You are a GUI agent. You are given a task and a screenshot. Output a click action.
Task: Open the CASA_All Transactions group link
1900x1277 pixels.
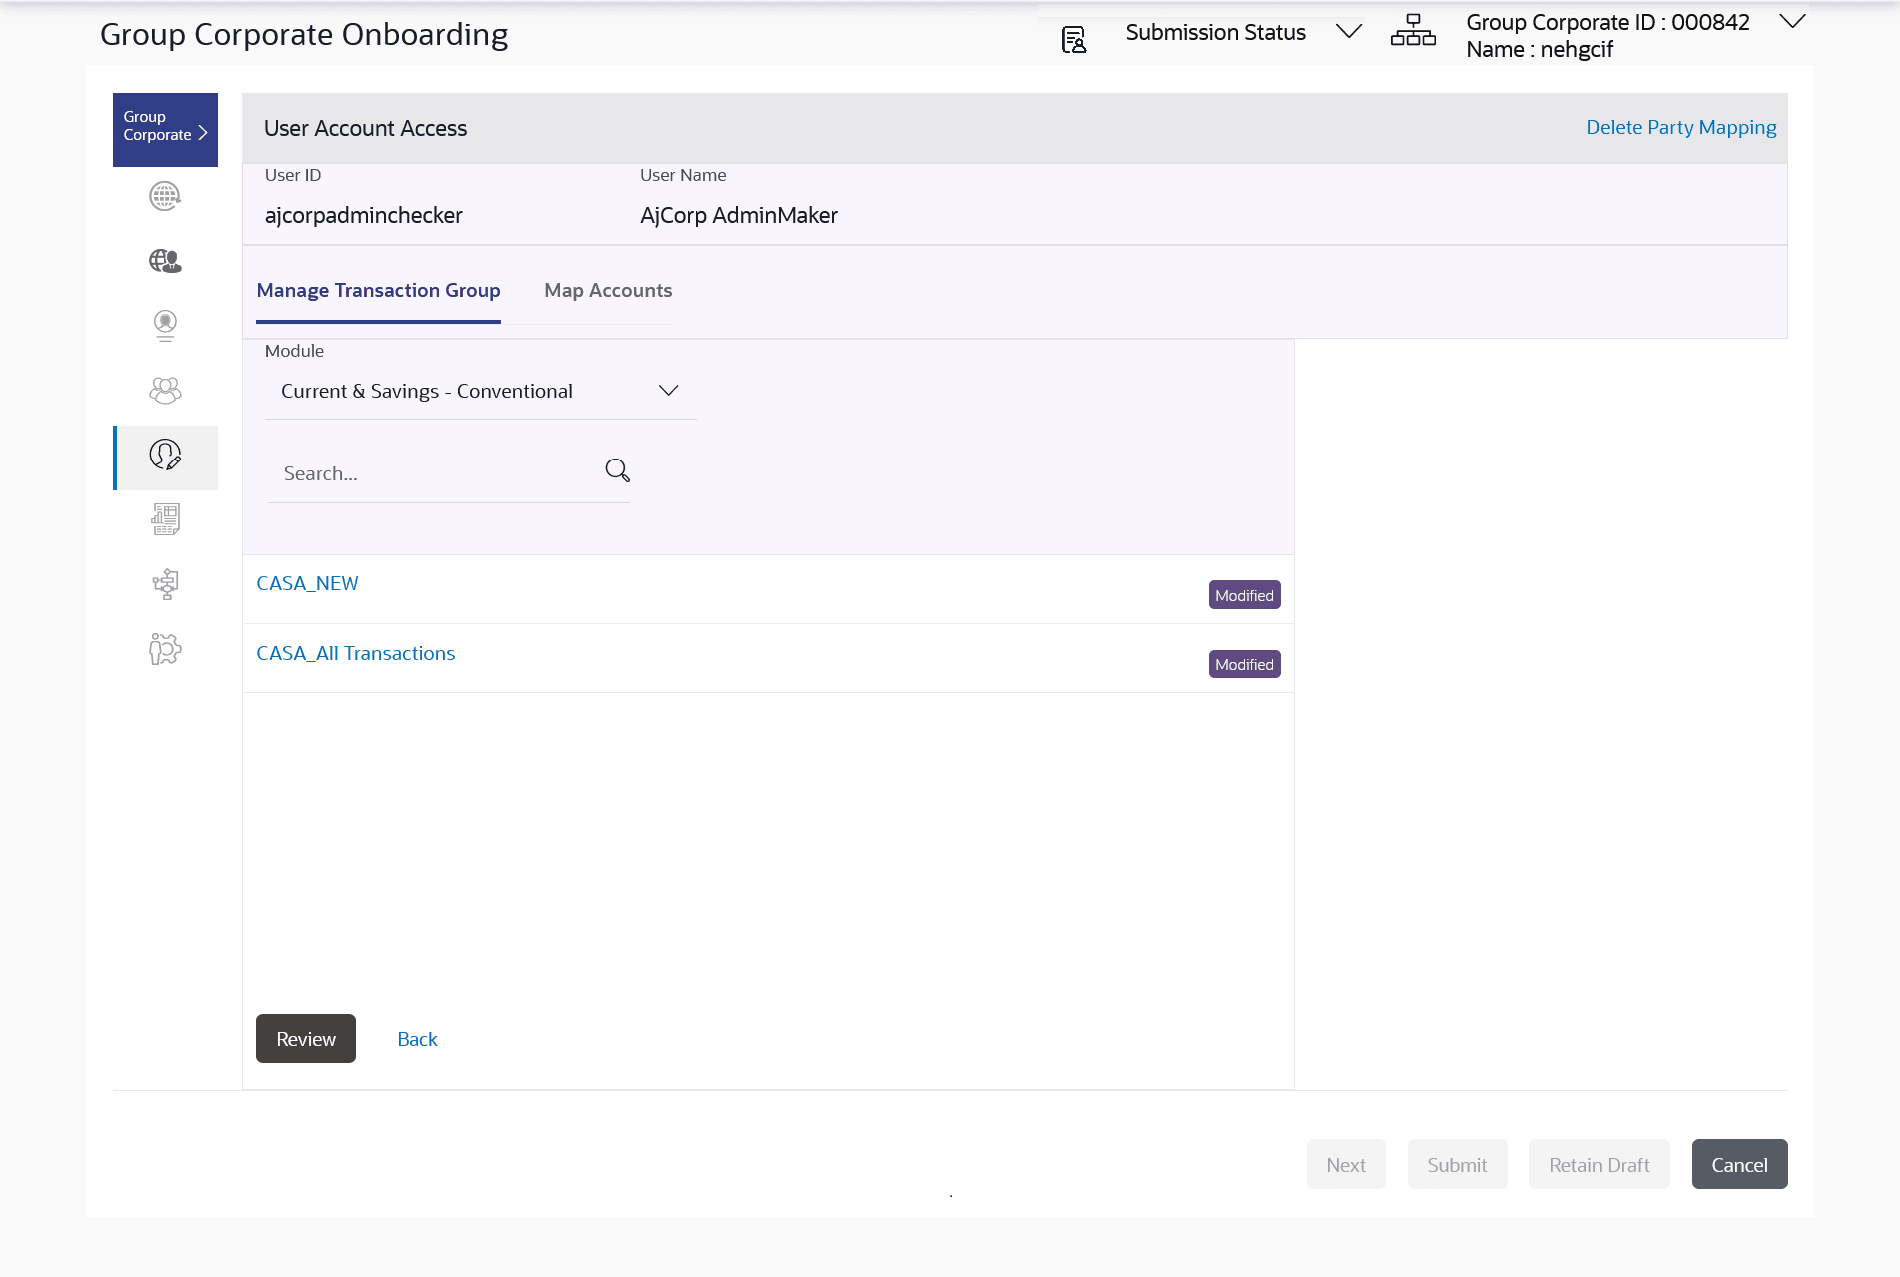click(x=356, y=654)
